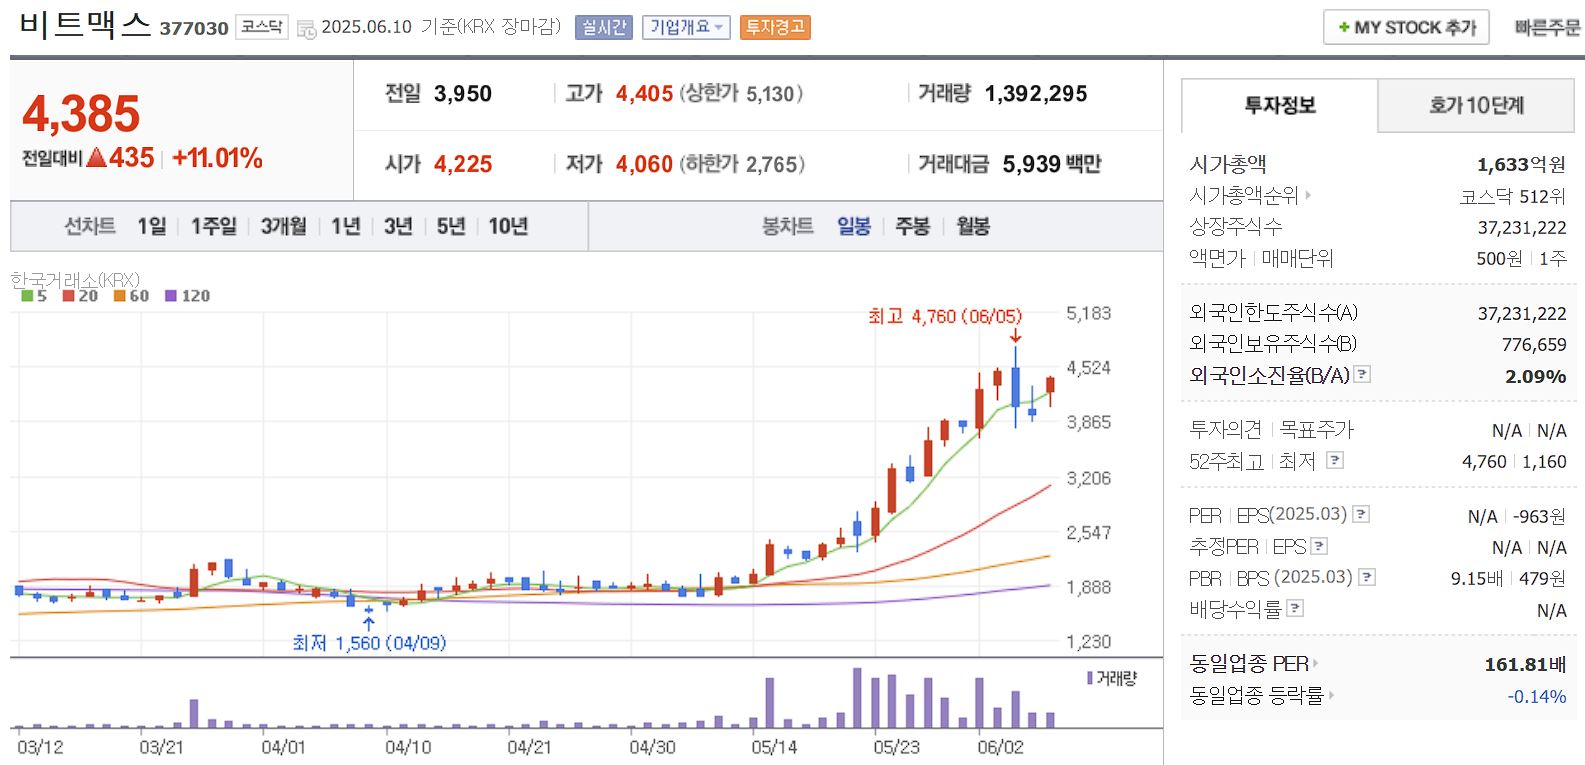Viewport: 1585px width, 765px height.
Task: Click the 시가총액 value 1,633억원
Action: 1521,165
